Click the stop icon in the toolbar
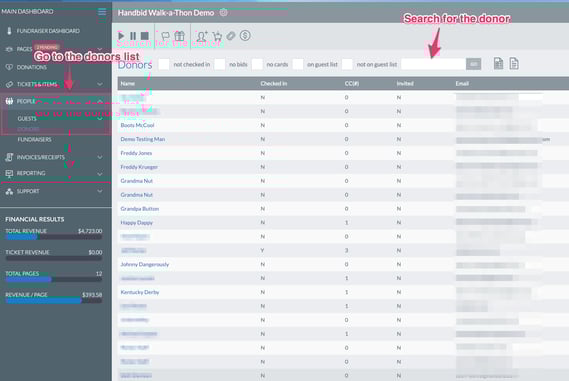This screenshot has height=381, width=569. pyautogui.click(x=144, y=36)
